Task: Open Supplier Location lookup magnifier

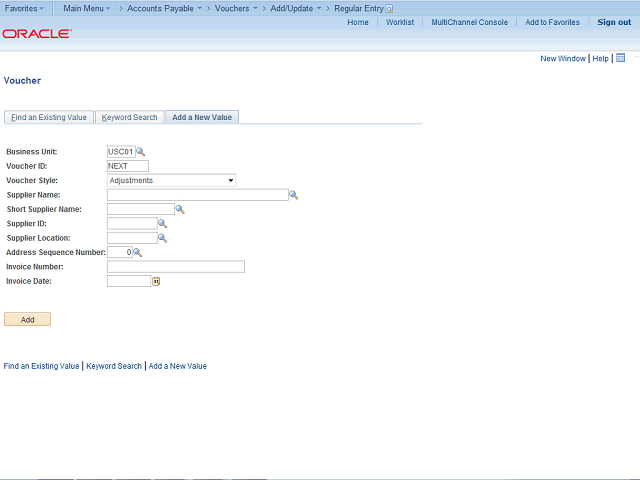Action: pyautogui.click(x=162, y=238)
